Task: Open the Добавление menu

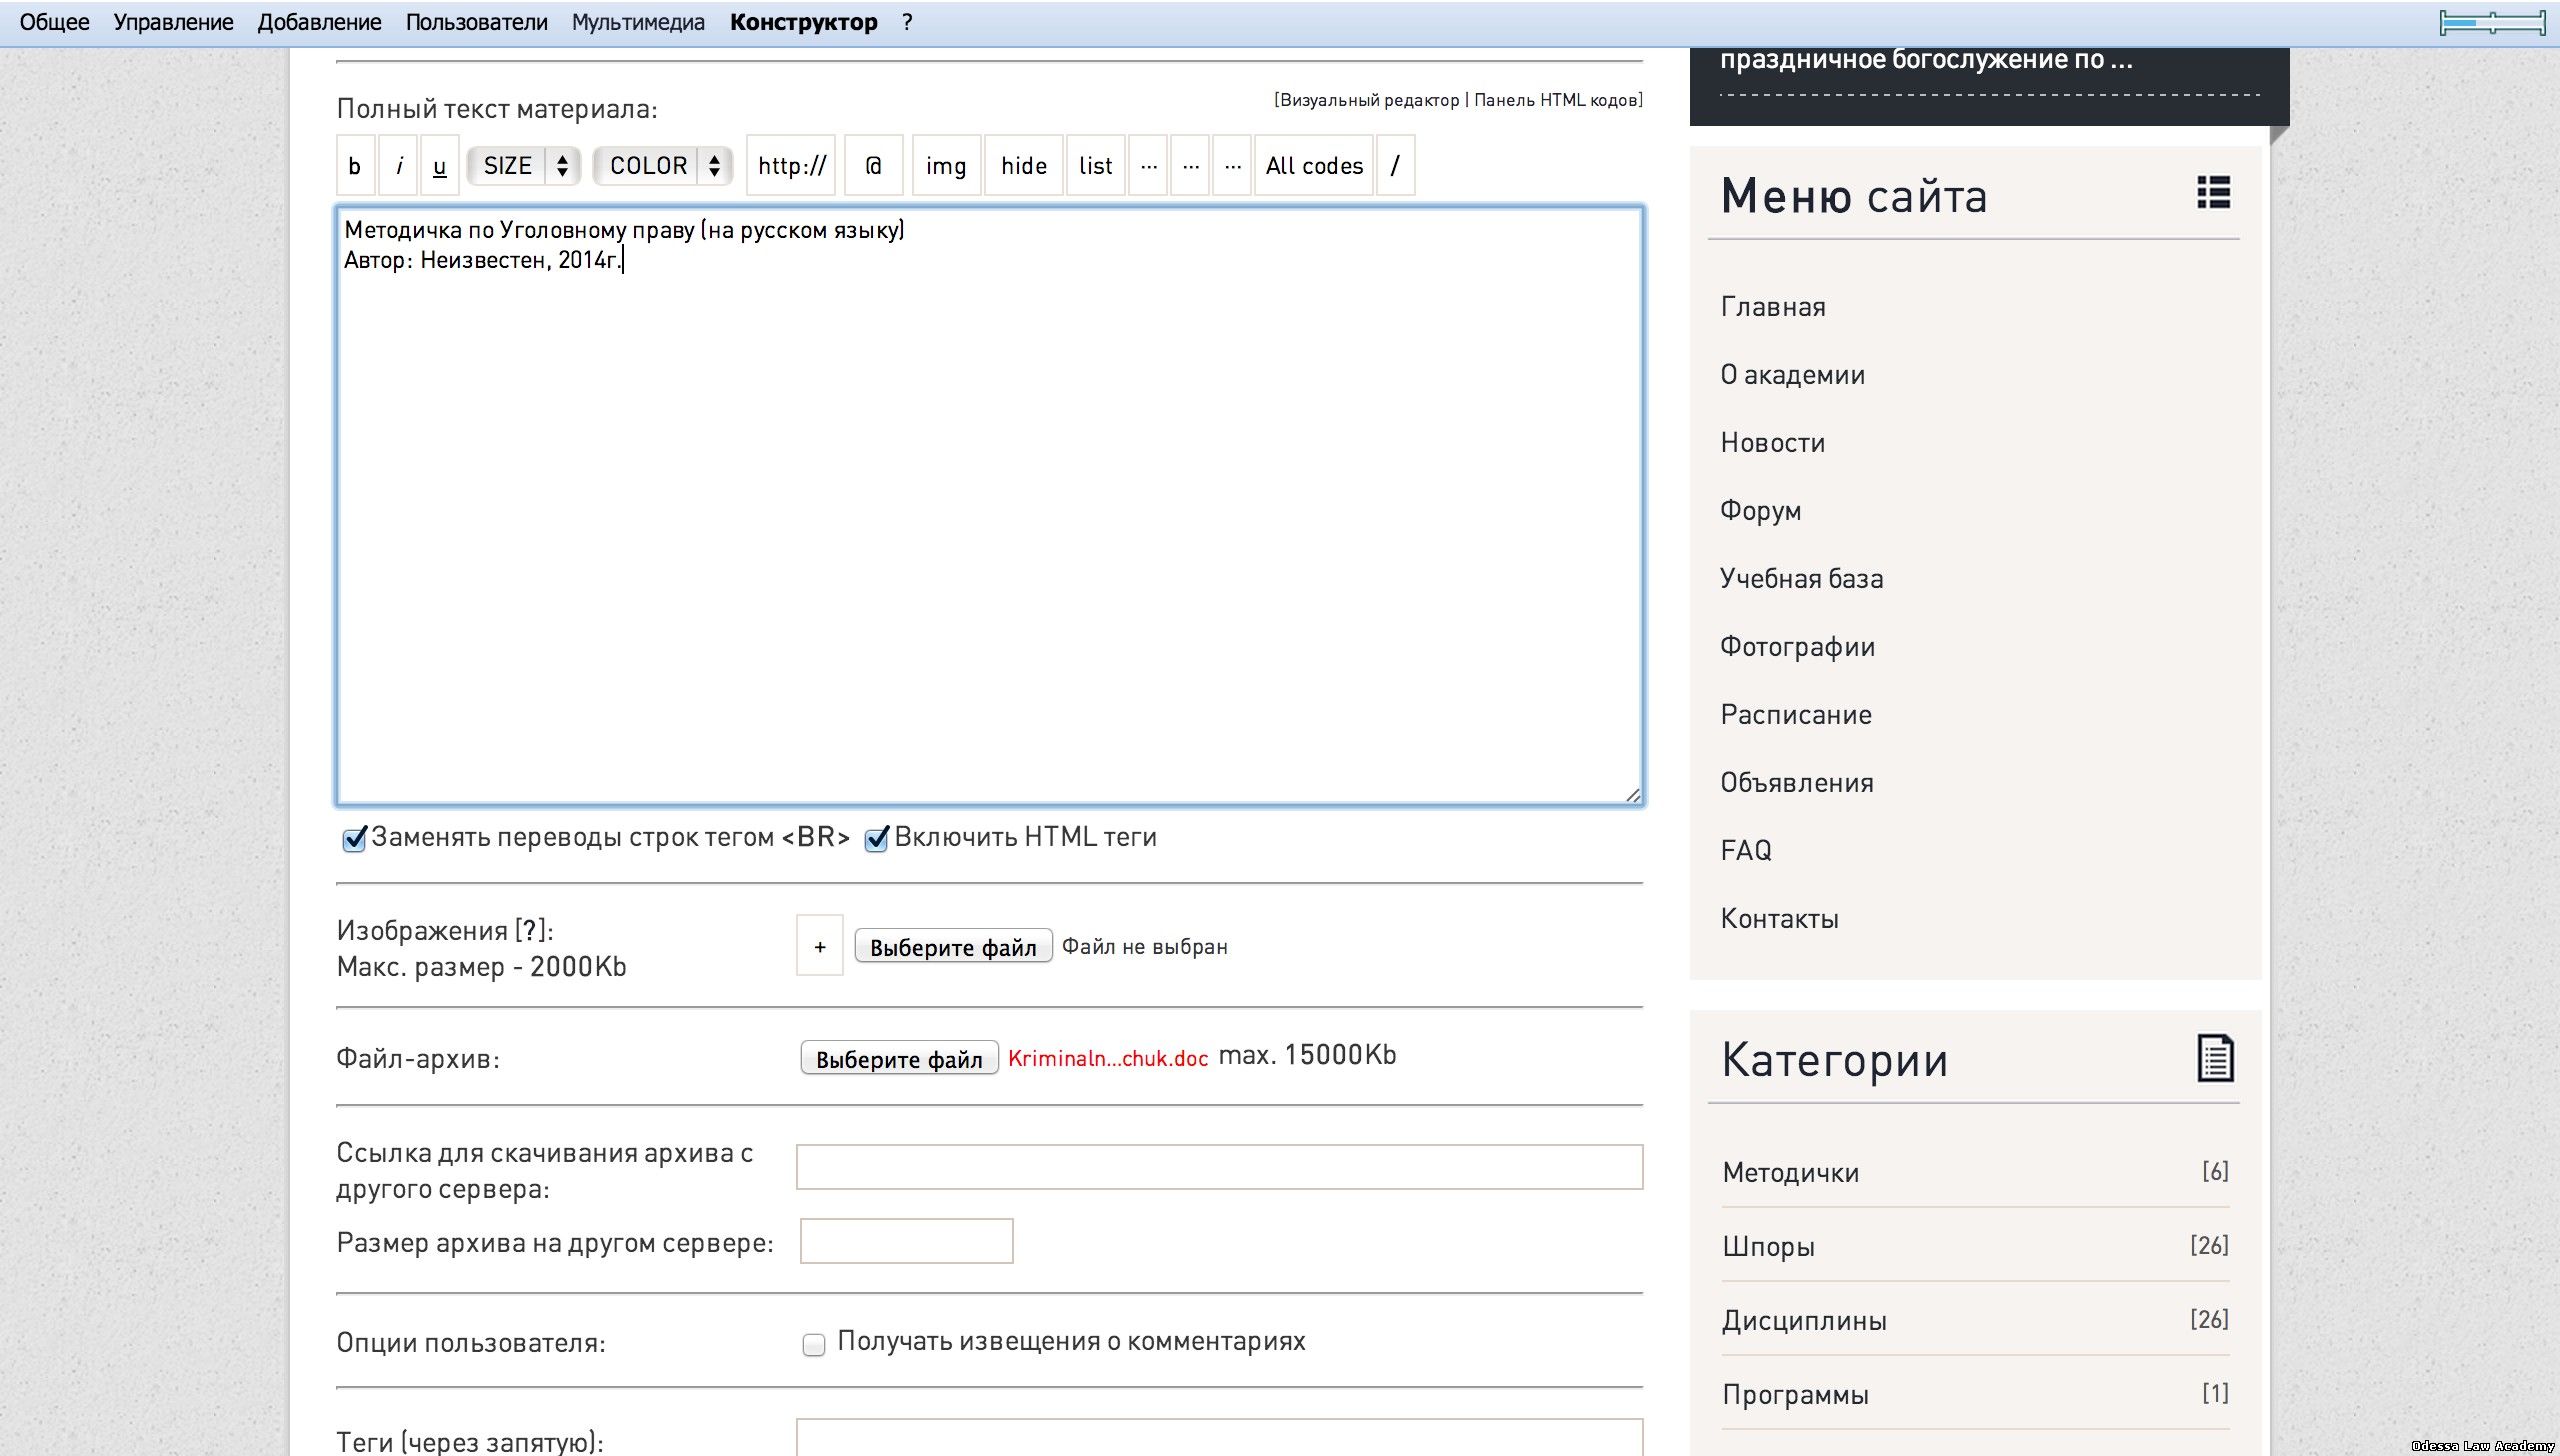Action: [319, 22]
